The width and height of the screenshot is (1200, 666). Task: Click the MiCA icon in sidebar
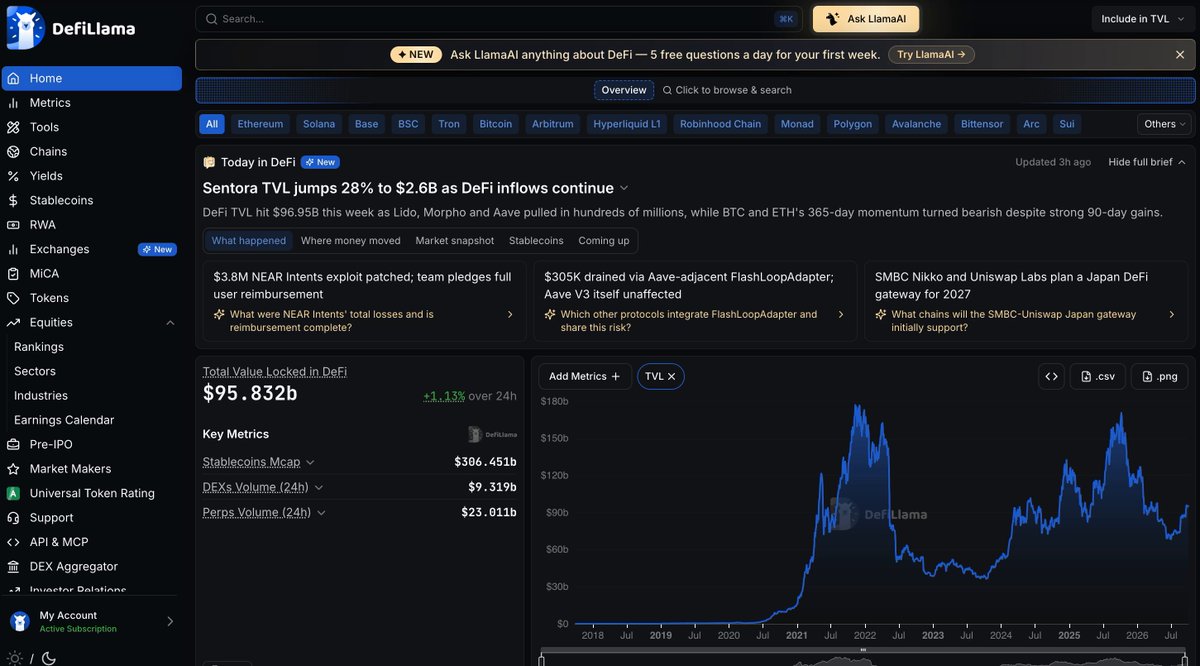(x=13, y=273)
